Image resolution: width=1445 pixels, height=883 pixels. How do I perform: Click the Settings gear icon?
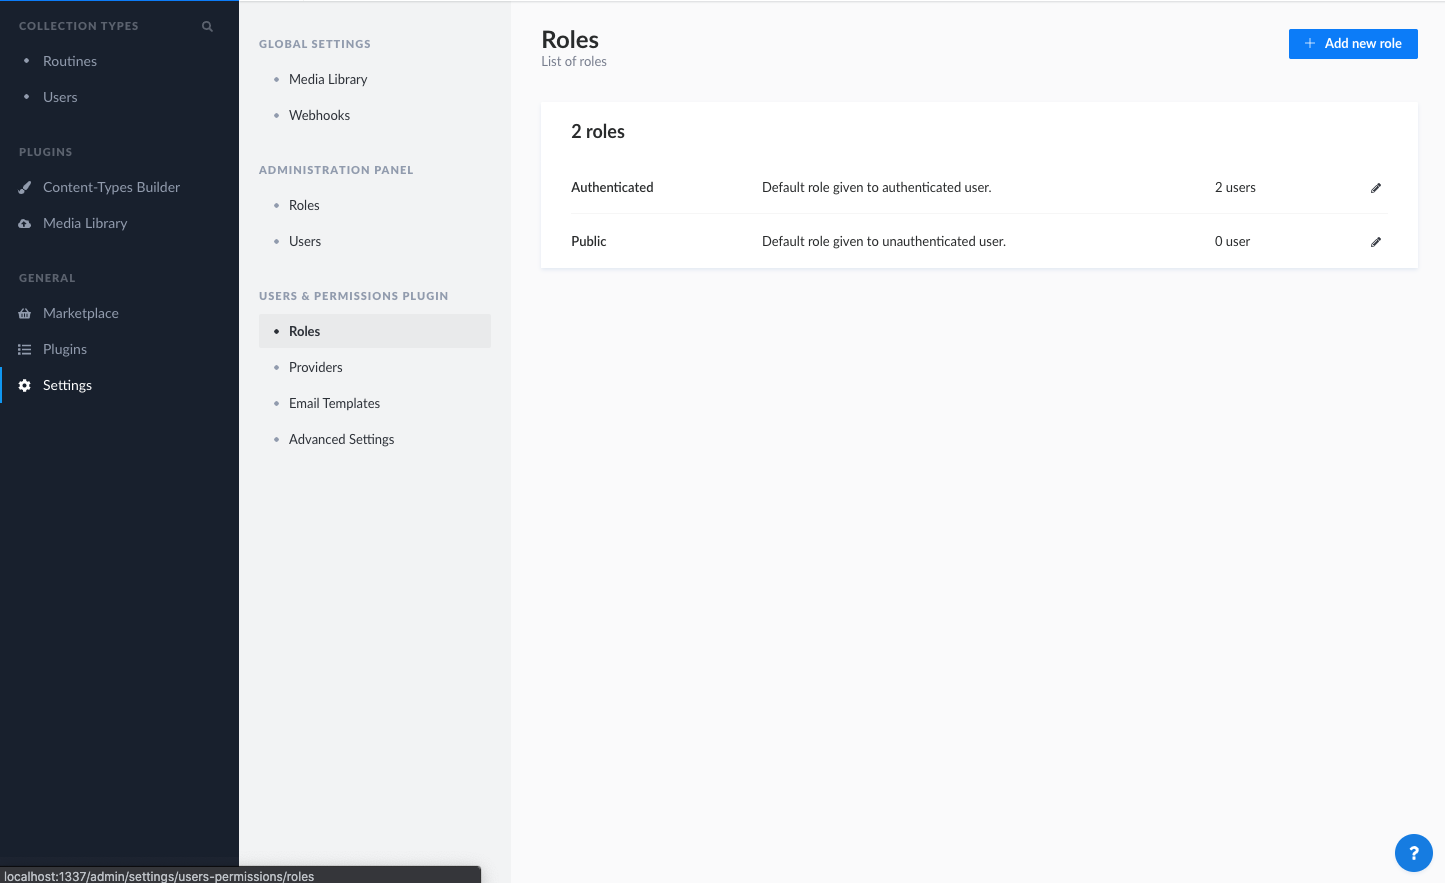click(25, 386)
